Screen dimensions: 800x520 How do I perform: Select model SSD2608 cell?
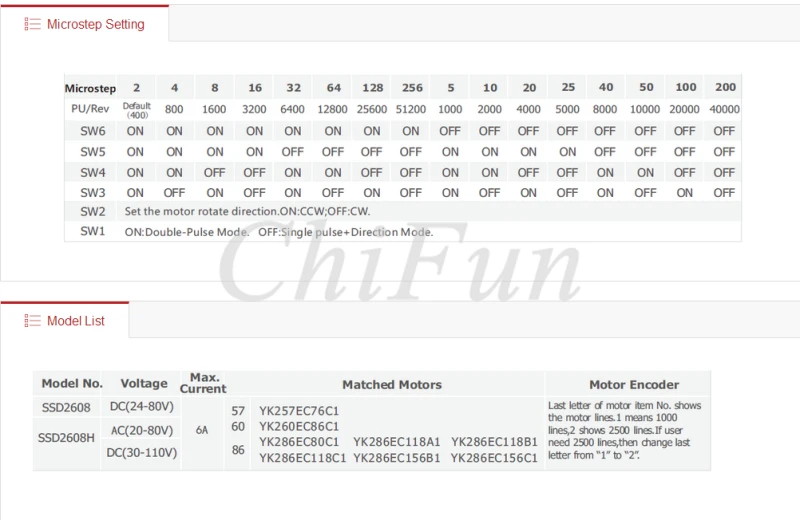click(66, 408)
